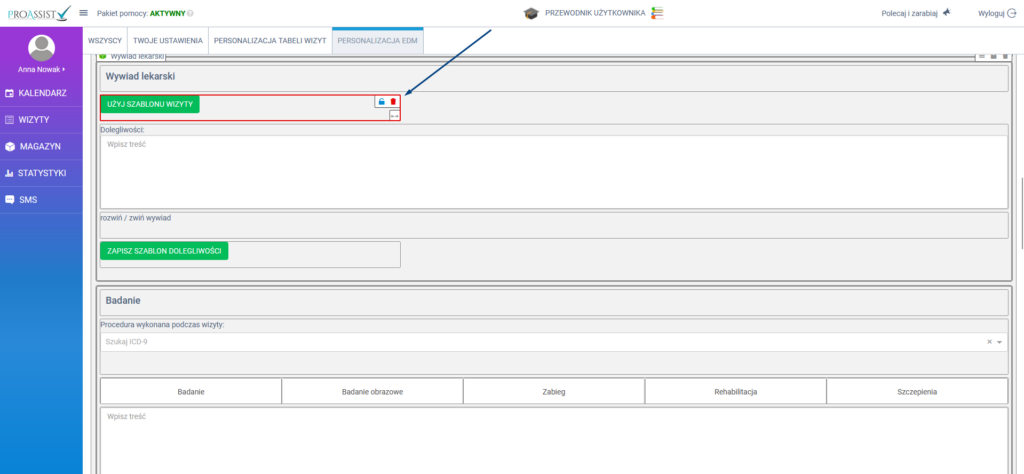Click the Dolegliwości text area
The width and height of the screenshot is (1024, 474).
coord(553,172)
